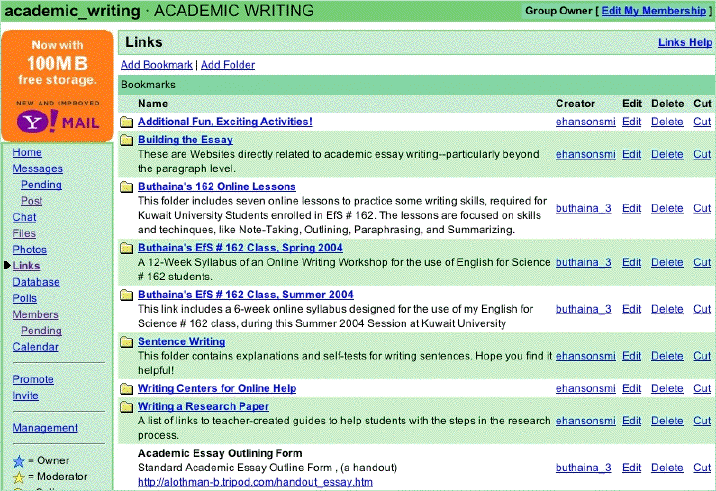Click the folder icon beside EfS # 162 Class, Summer 2004
Screen dimensions: 716x491
(x=126, y=295)
